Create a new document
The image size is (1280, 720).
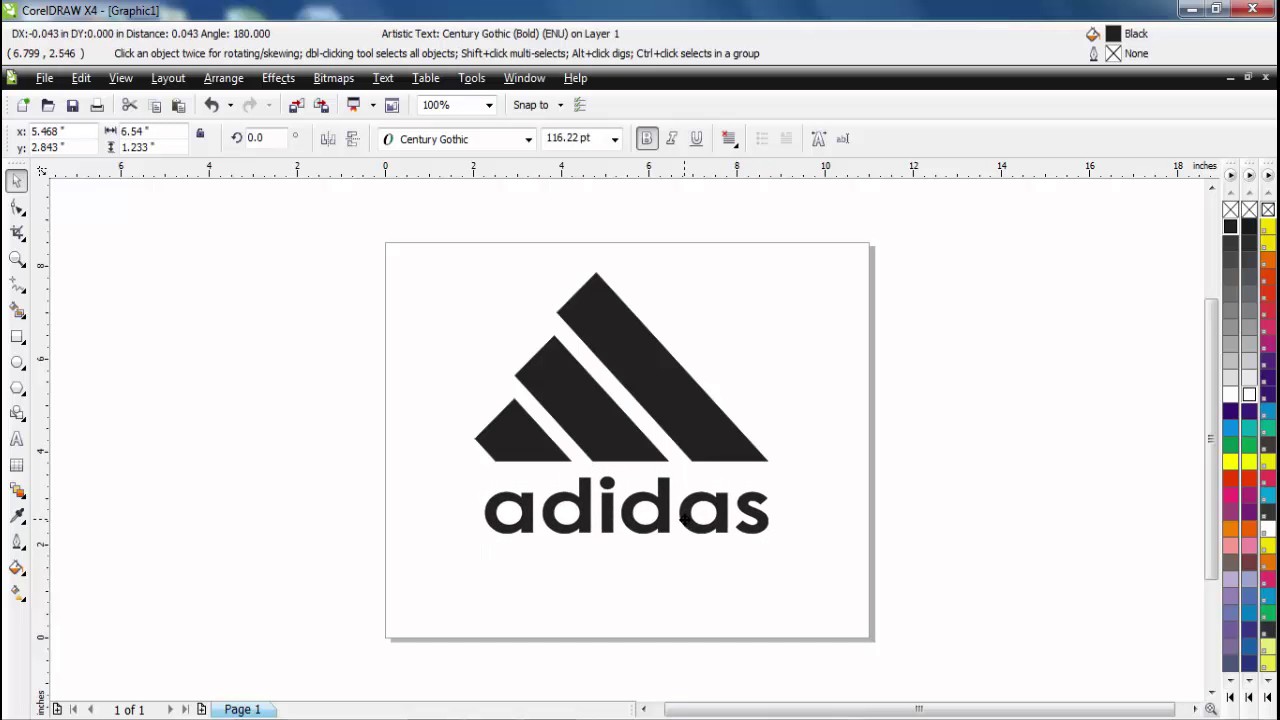tap(23, 105)
